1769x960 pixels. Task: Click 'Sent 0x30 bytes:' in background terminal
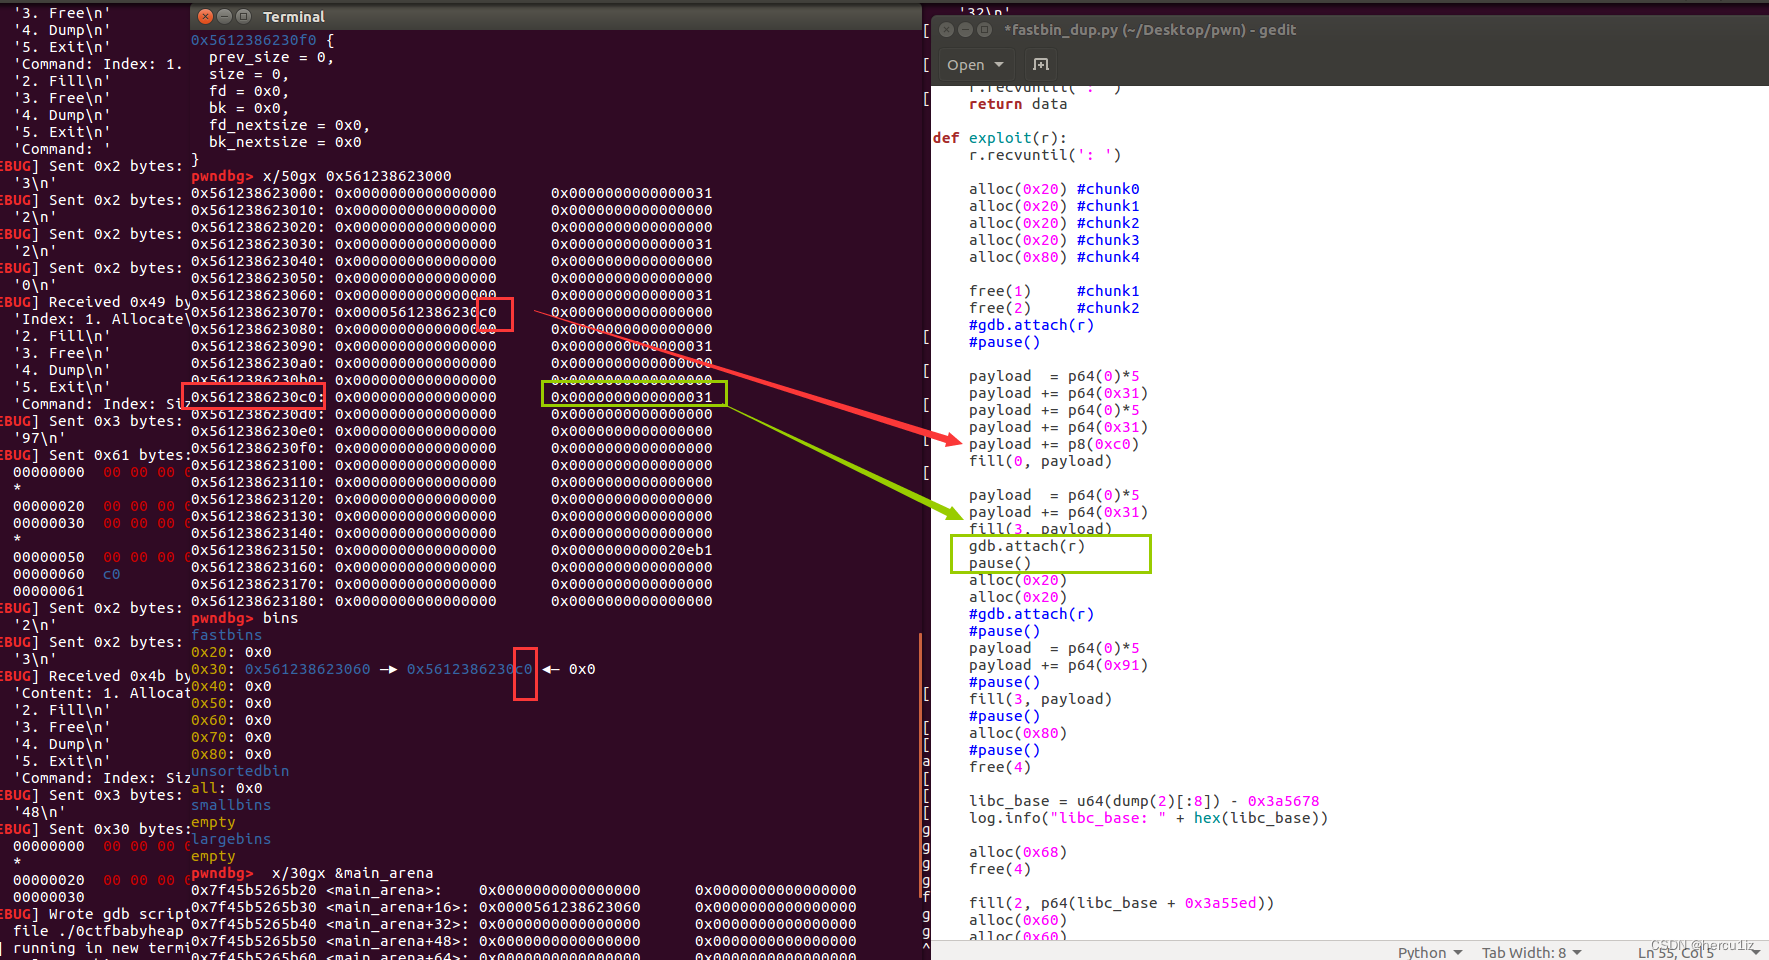coord(119,829)
